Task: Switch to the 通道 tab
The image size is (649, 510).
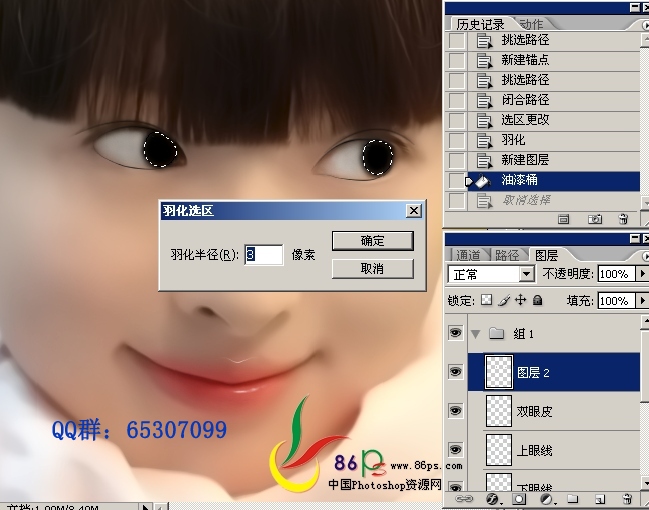Action: [x=468, y=255]
